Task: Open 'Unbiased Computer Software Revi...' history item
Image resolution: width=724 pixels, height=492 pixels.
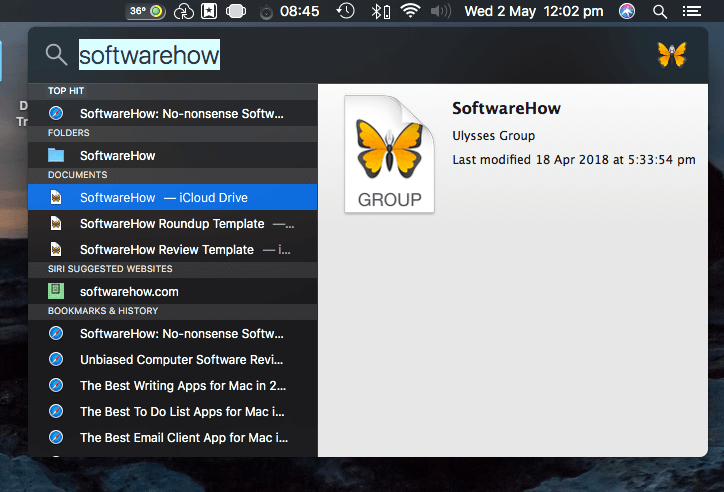Action: pyautogui.click(x=173, y=359)
